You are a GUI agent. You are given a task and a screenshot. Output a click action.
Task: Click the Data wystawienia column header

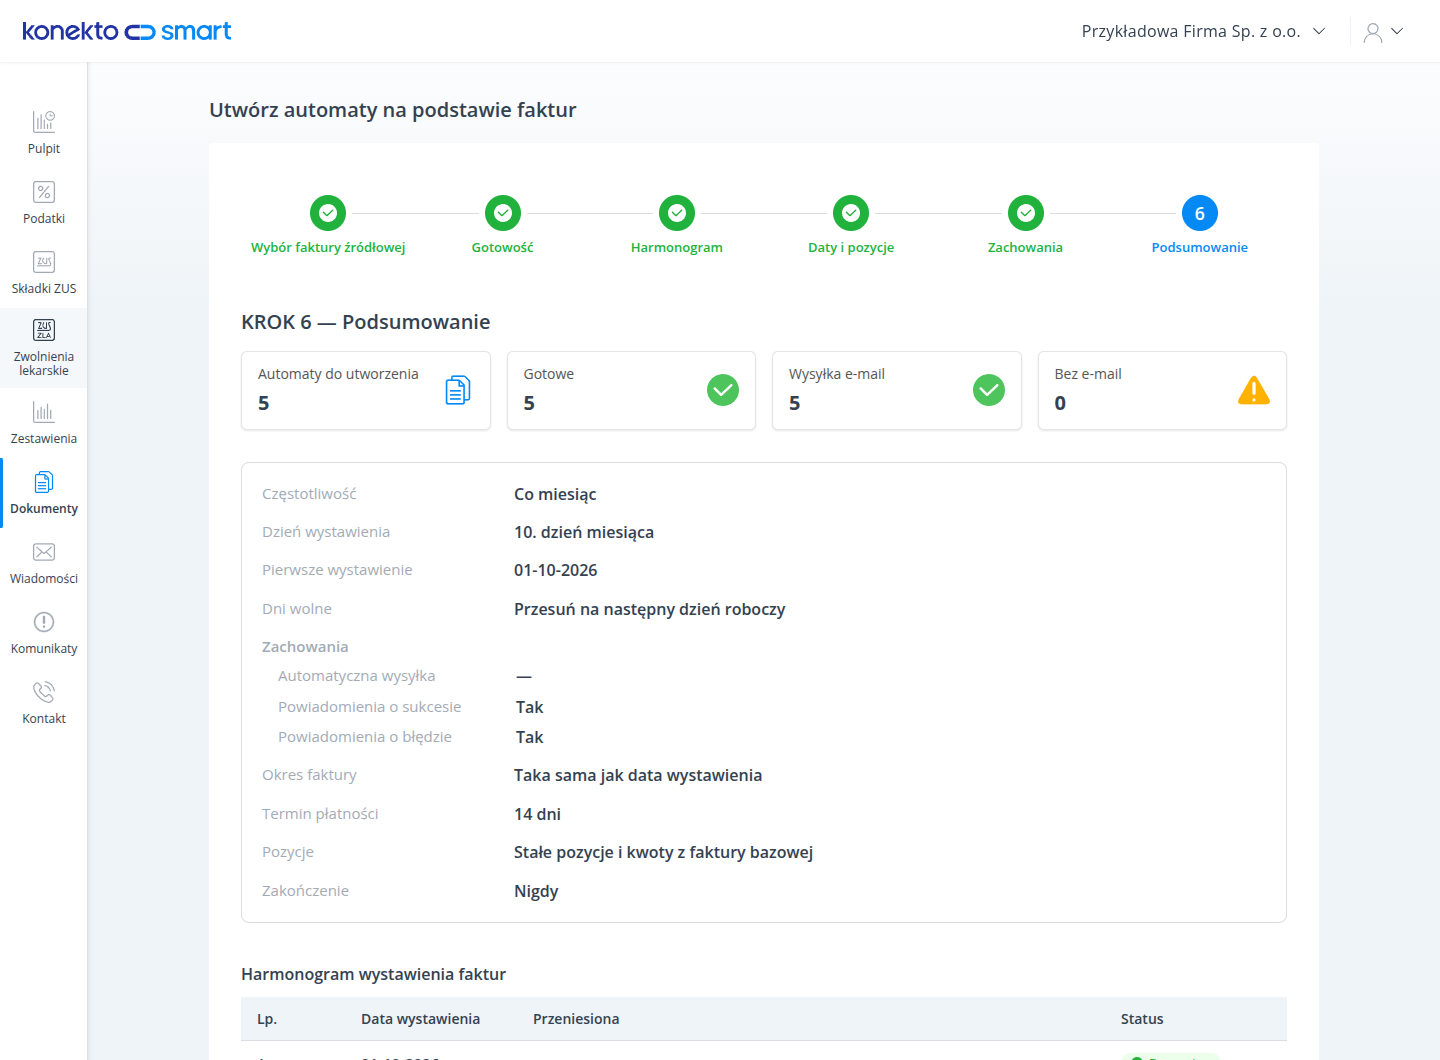[420, 1019]
